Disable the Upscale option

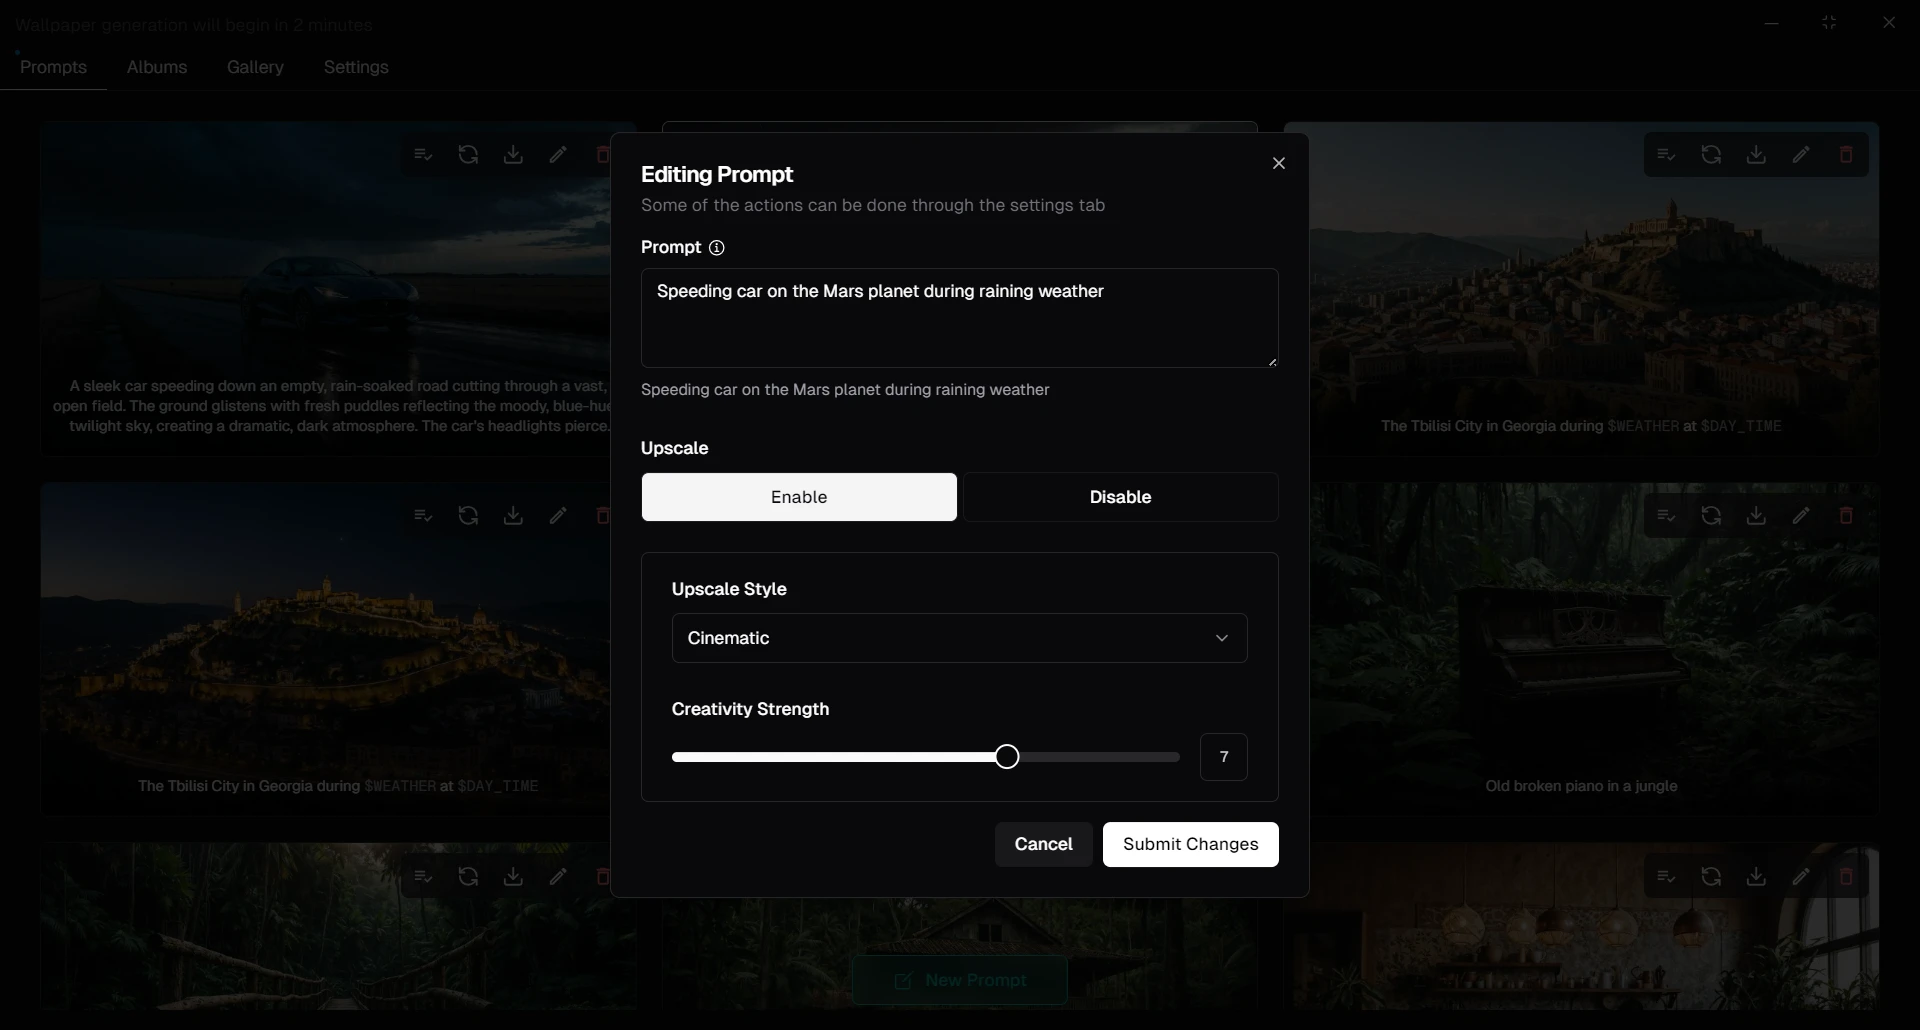(x=1120, y=497)
